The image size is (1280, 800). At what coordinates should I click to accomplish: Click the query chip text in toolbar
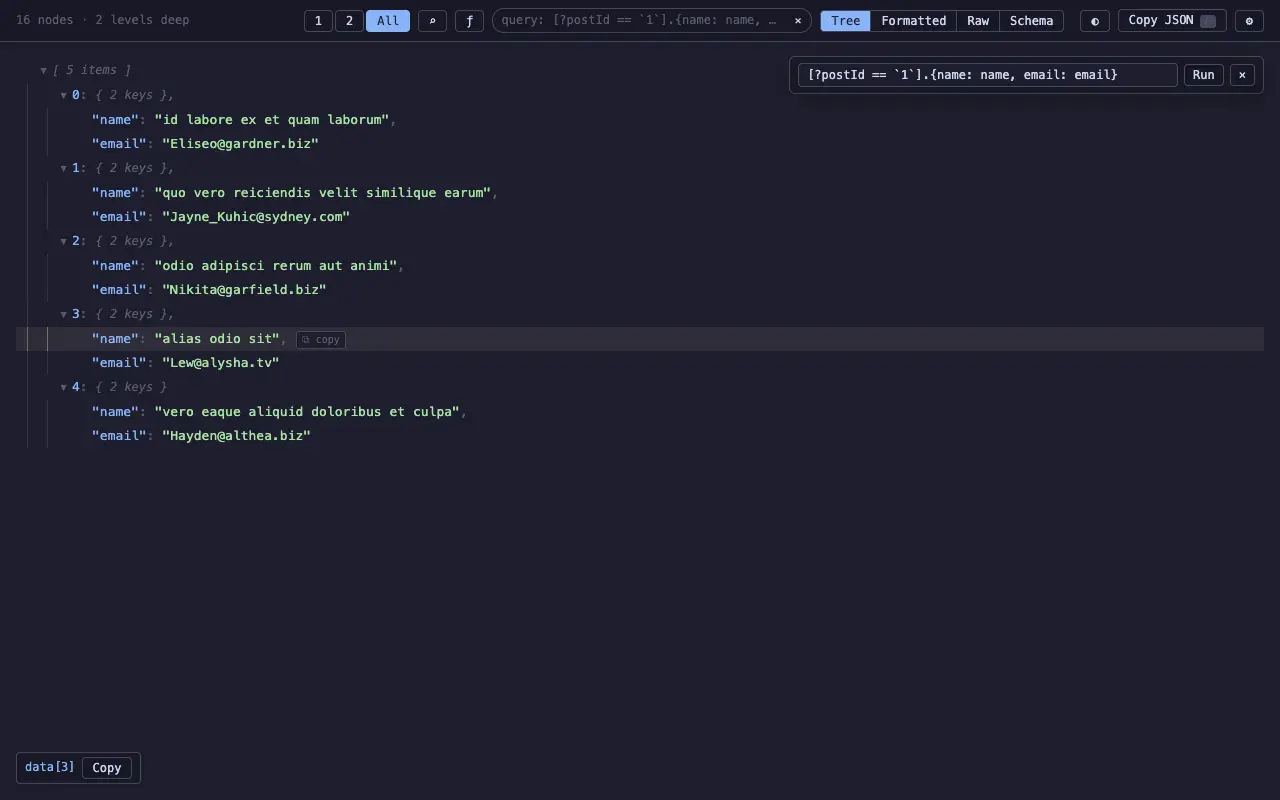coord(639,20)
